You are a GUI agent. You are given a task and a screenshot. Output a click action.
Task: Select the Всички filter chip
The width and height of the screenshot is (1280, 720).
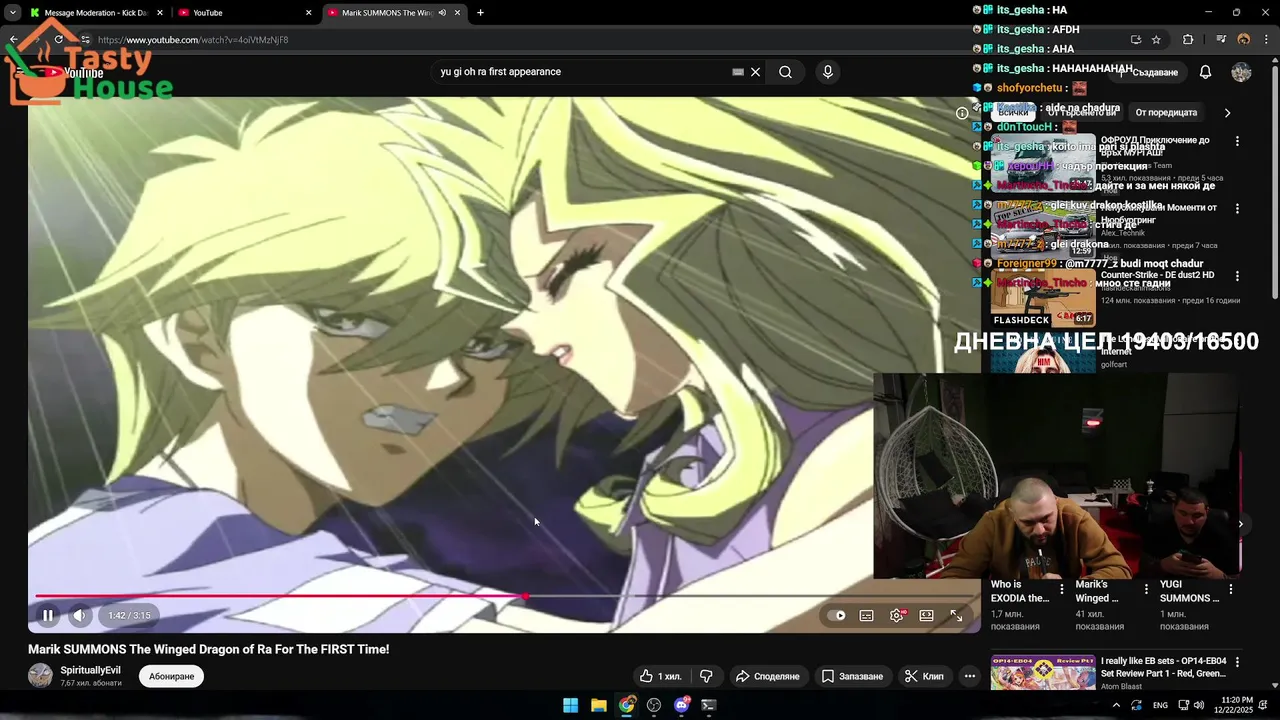point(1013,113)
